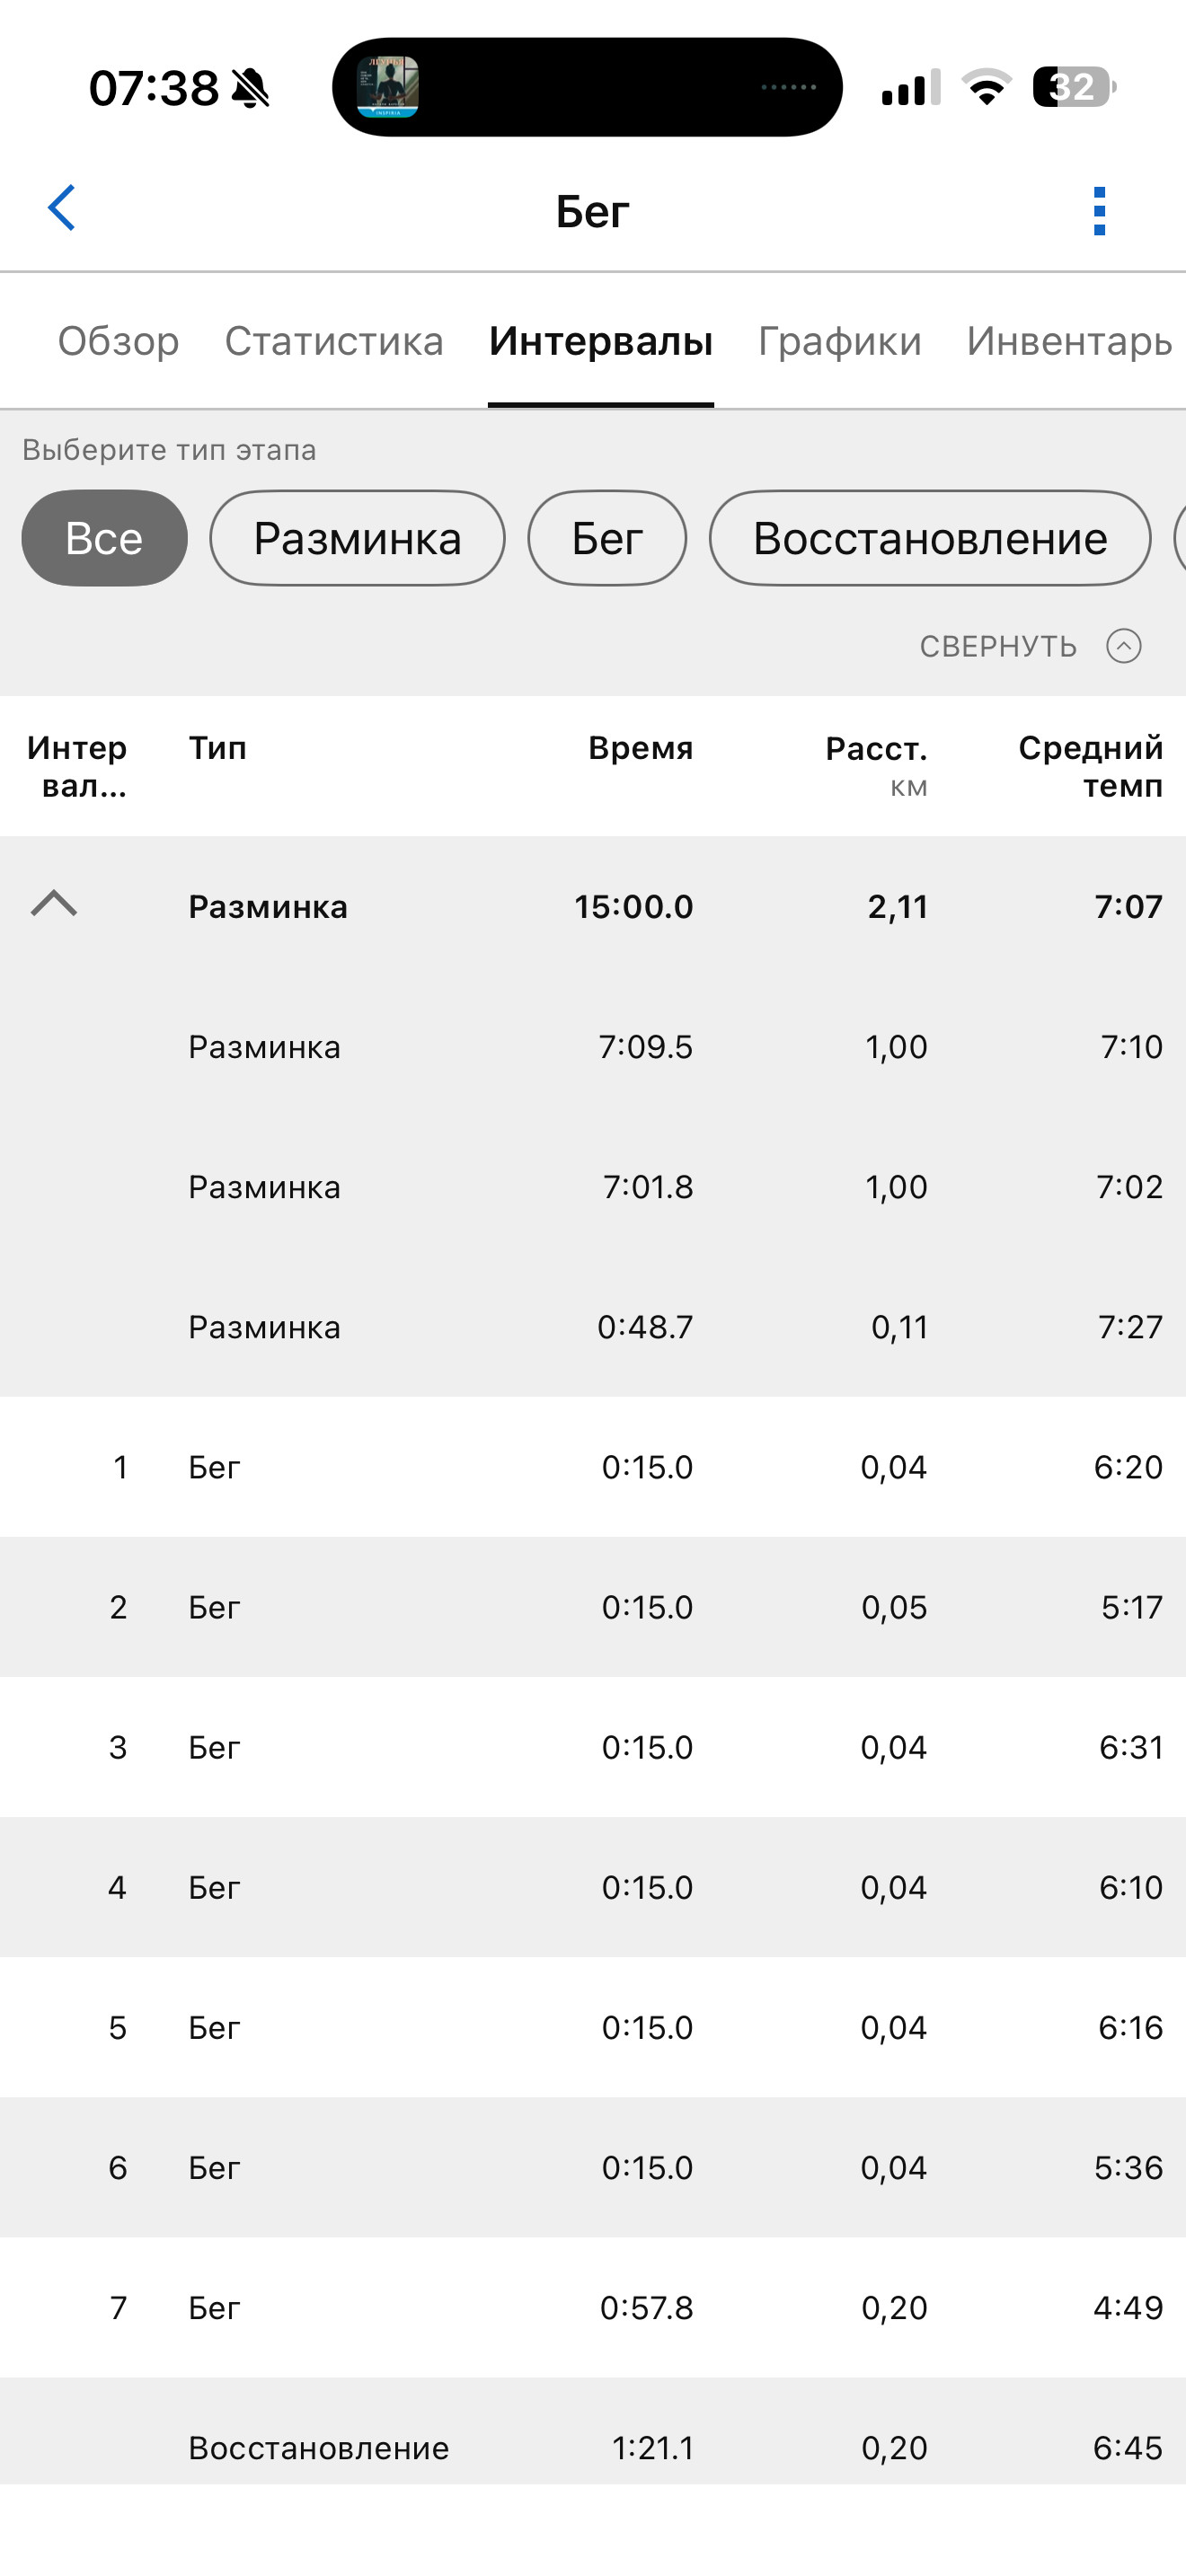Screen dimensions: 1186x2576
Task: Select the Все filter chip
Action: (104, 538)
